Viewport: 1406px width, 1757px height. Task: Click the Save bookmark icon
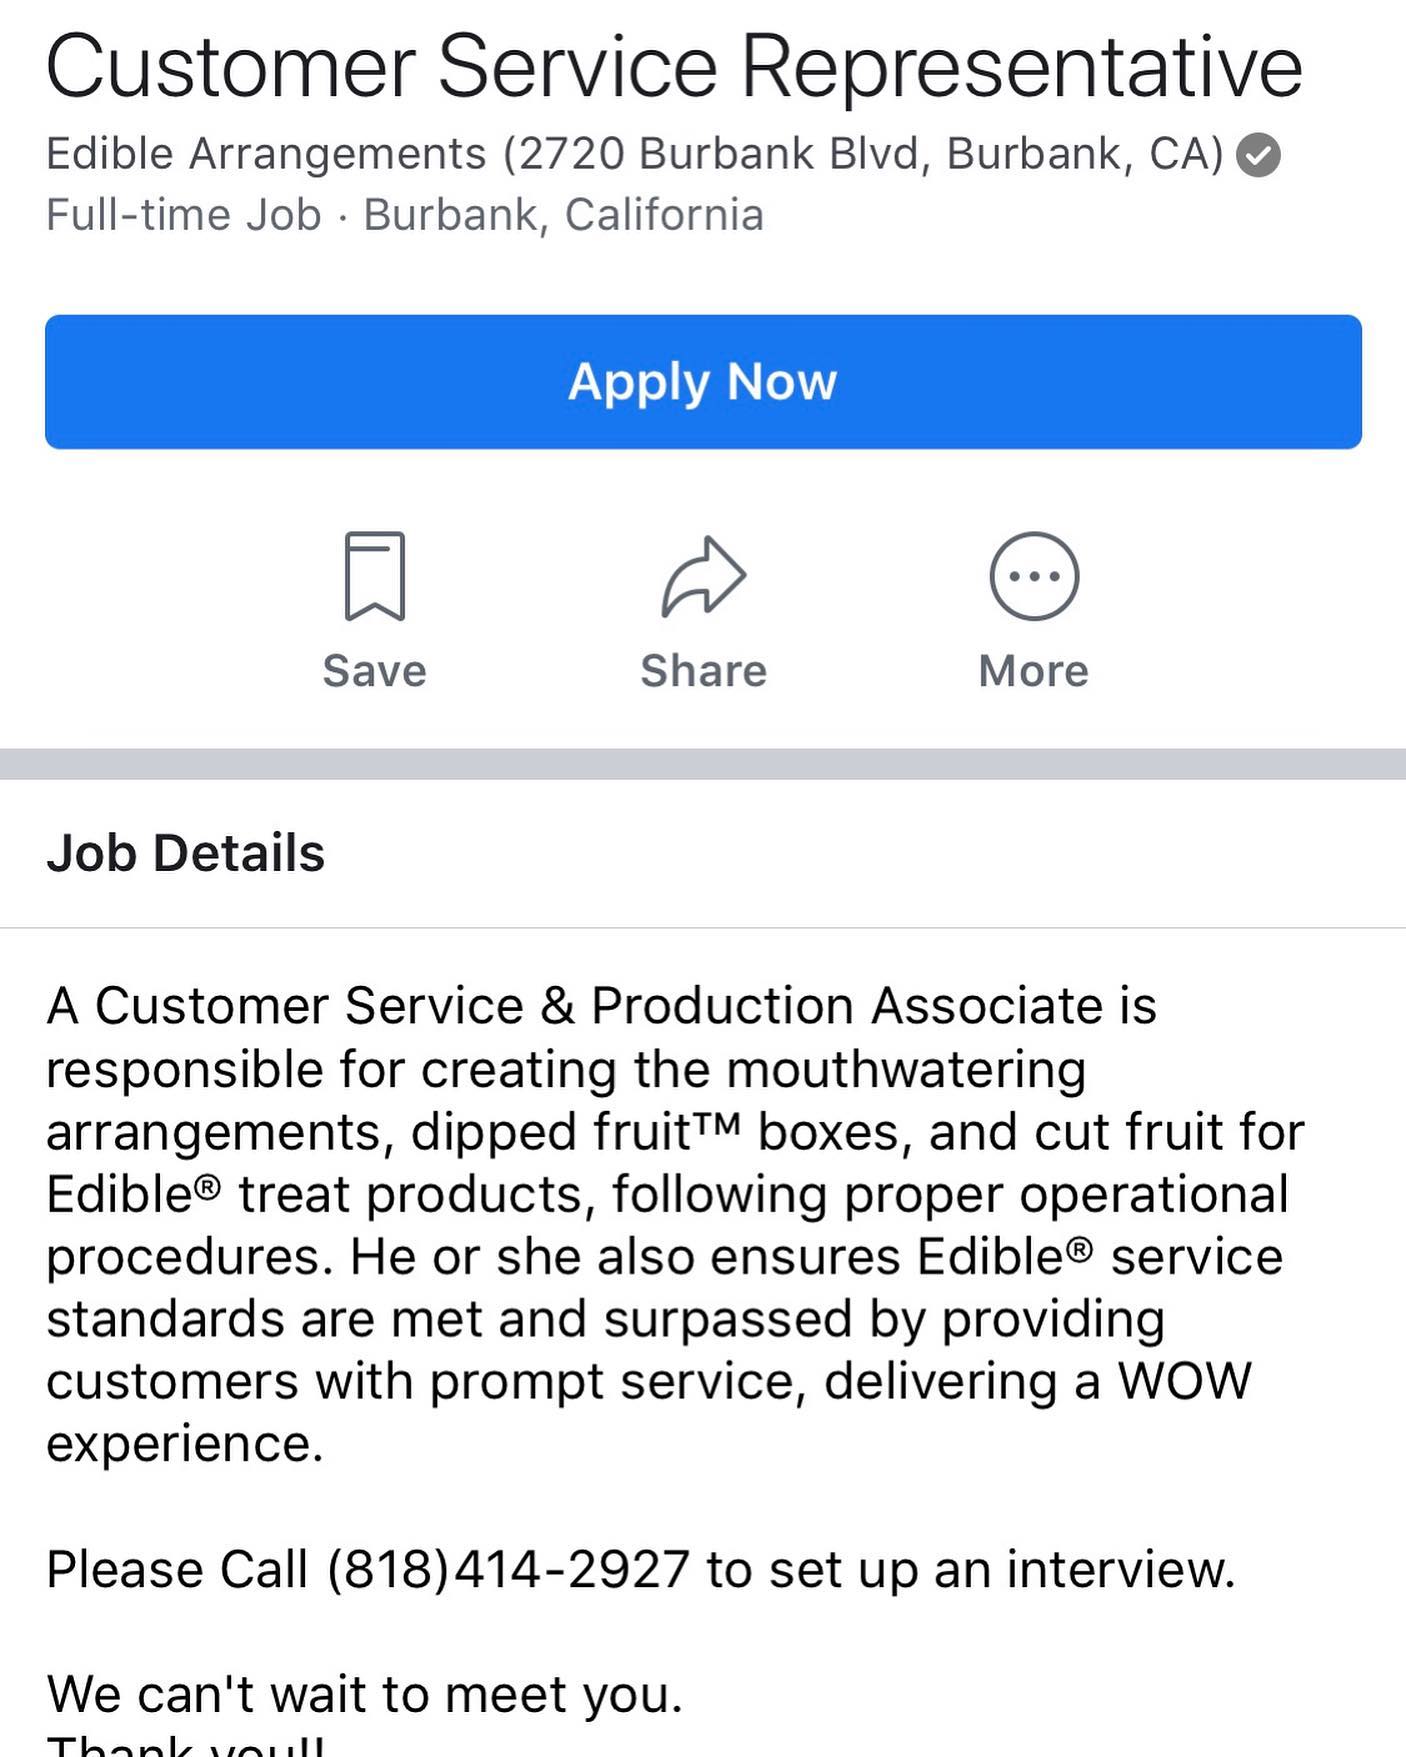point(374,576)
